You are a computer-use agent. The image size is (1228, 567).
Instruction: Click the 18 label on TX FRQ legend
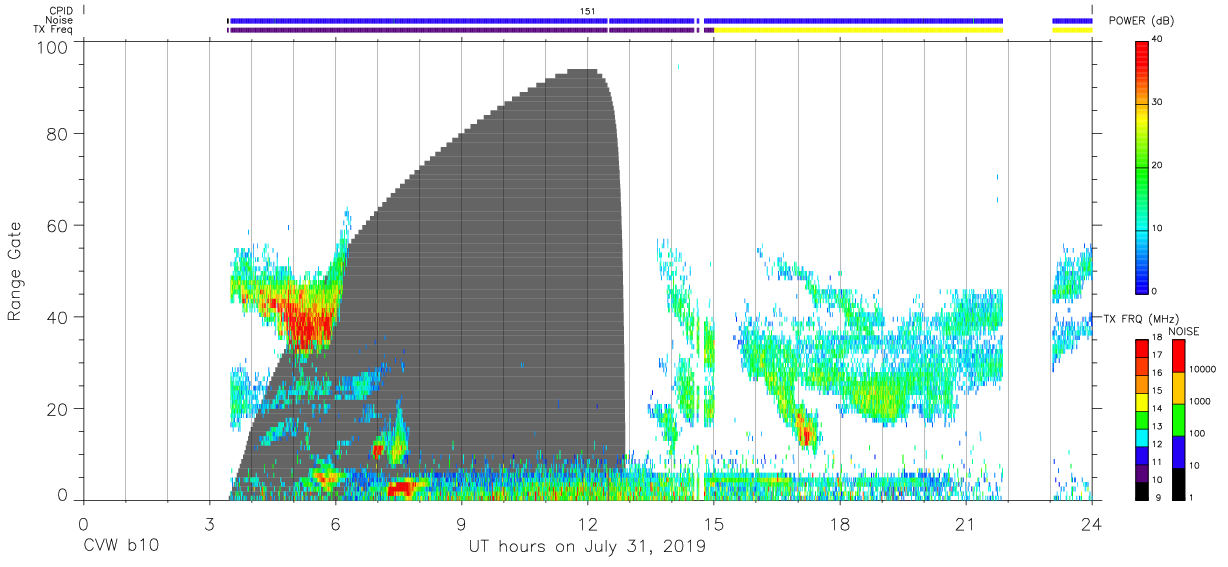coord(1156,338)
